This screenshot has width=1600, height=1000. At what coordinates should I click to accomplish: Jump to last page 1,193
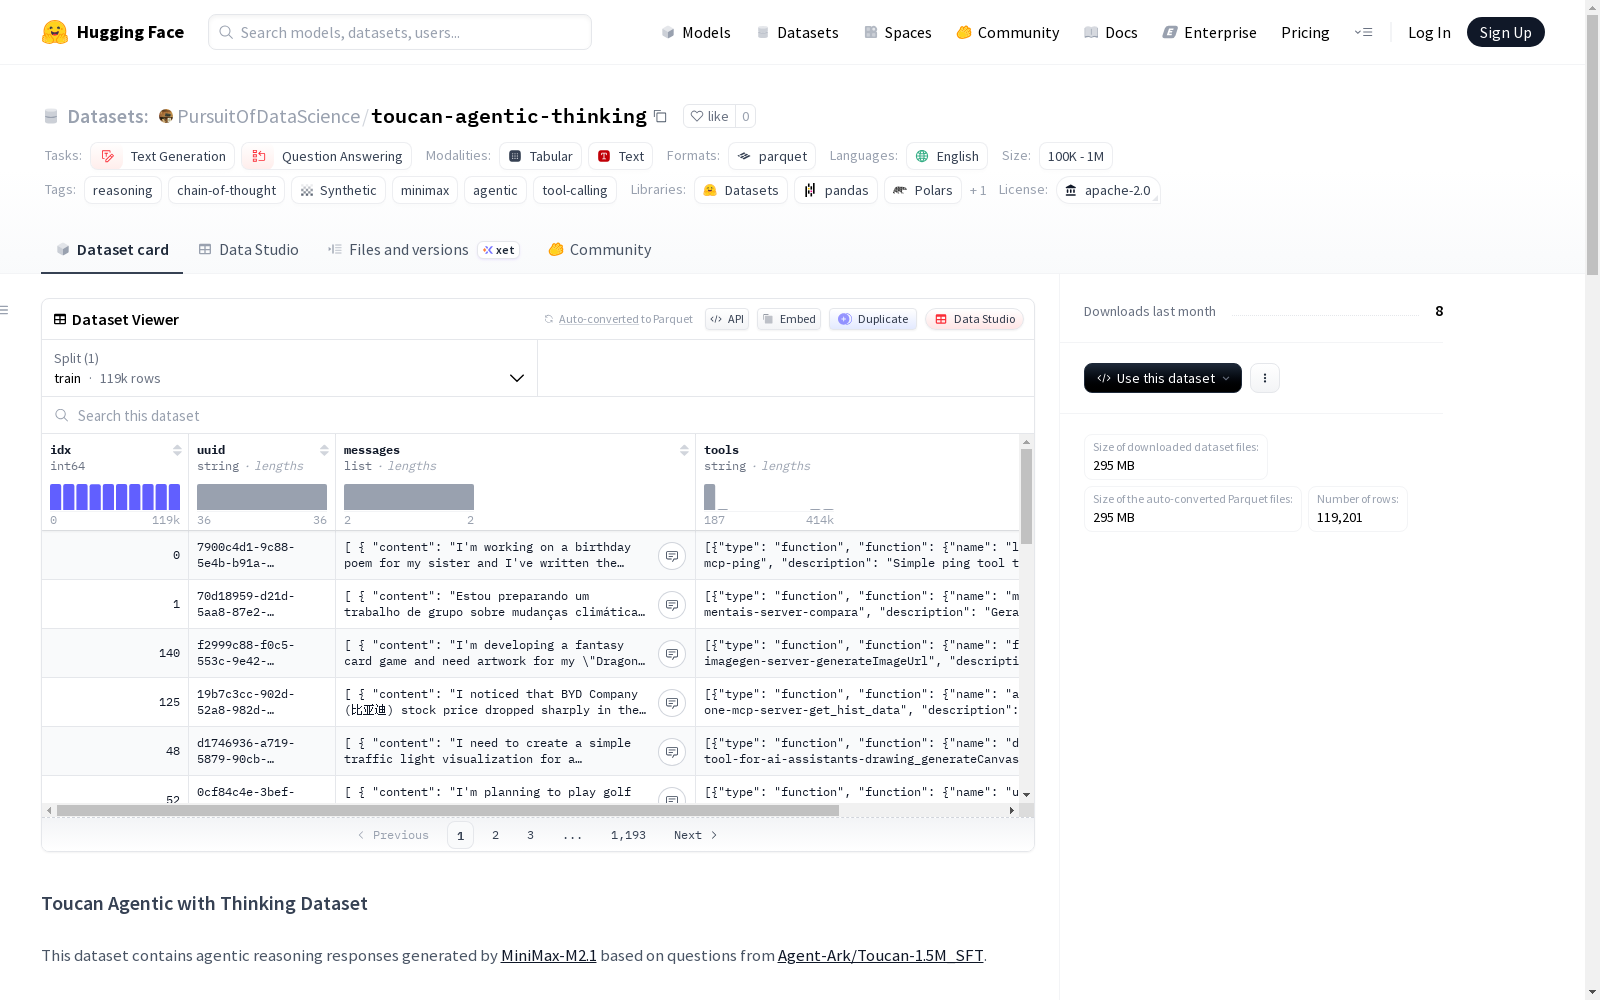click(628, 835)
